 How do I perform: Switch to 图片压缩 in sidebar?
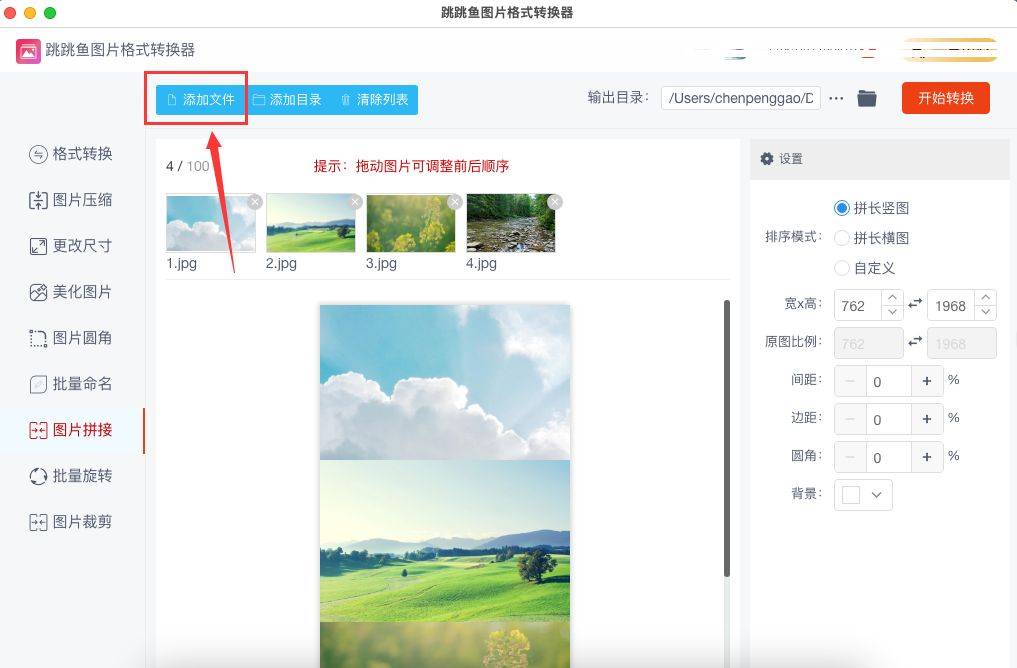[x=70, y=200]
